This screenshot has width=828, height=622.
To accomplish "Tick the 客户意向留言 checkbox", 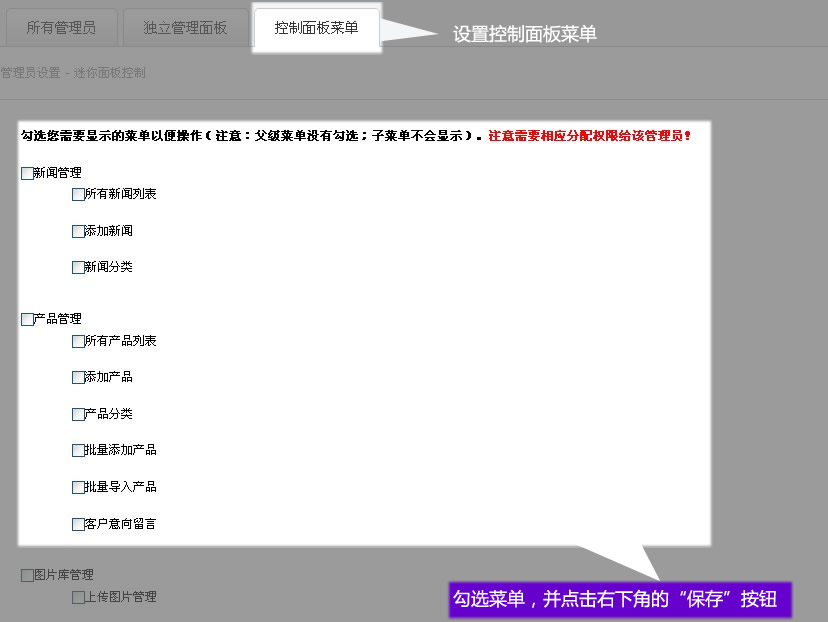I will click(x=78, y=524).
